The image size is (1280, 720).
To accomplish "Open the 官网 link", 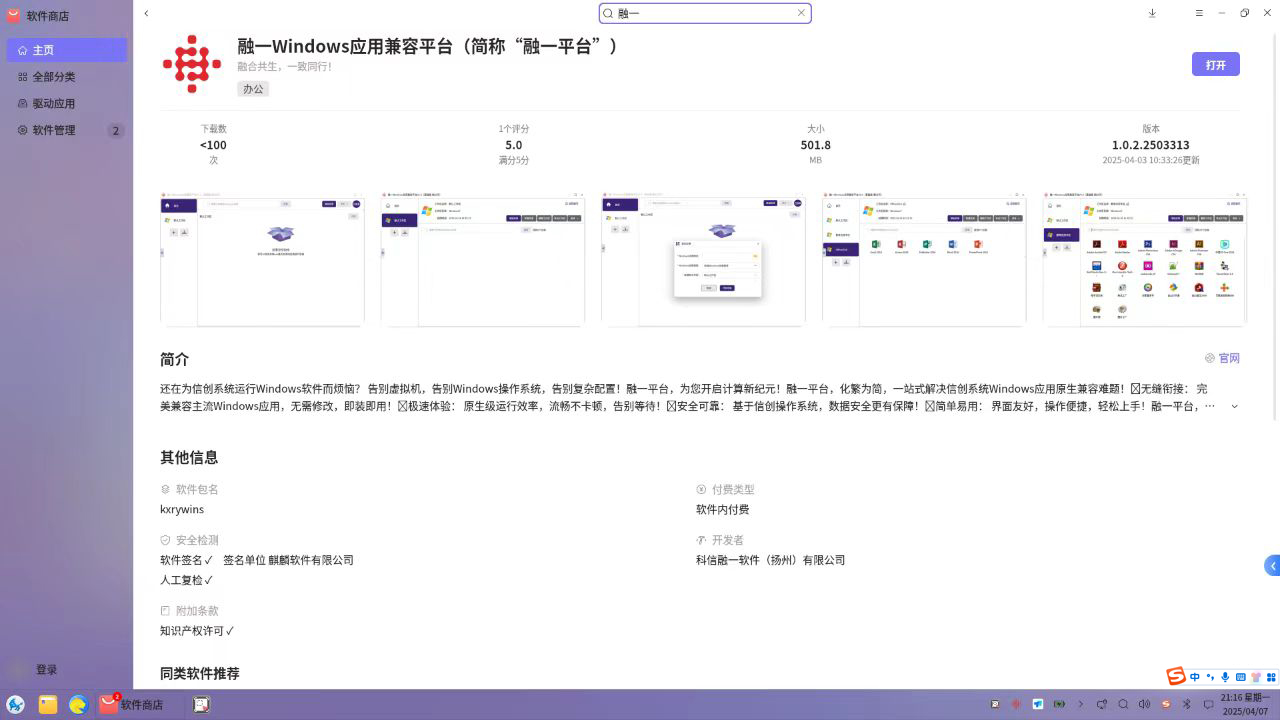I will click(x=1222, y=358).
